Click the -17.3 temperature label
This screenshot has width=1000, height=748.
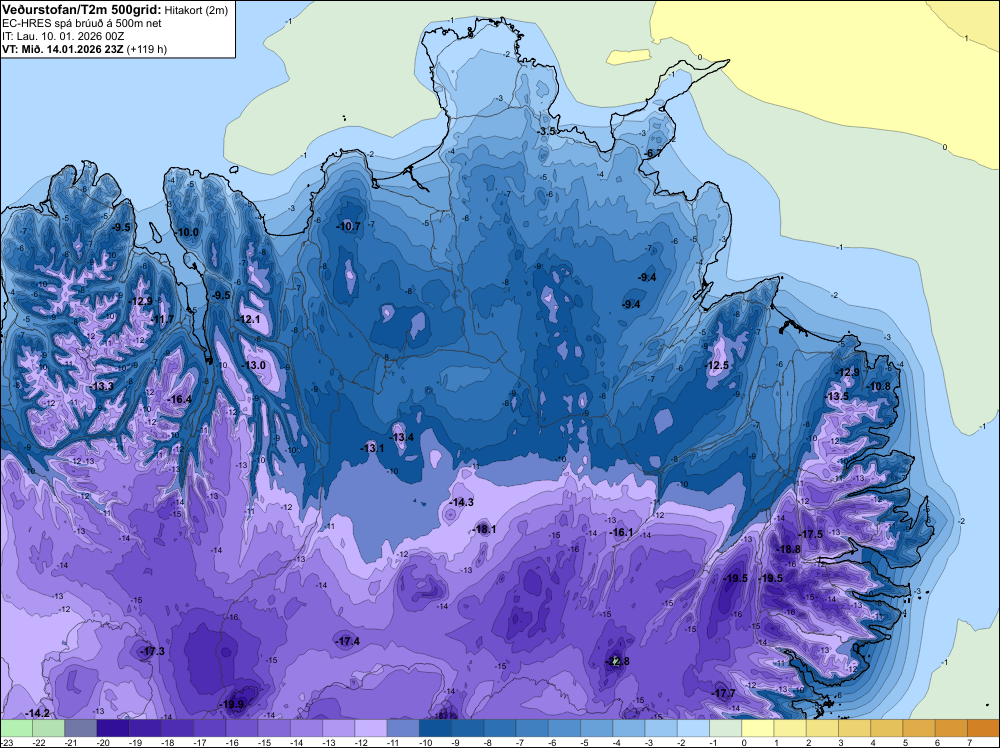click(x=152, y=651)
